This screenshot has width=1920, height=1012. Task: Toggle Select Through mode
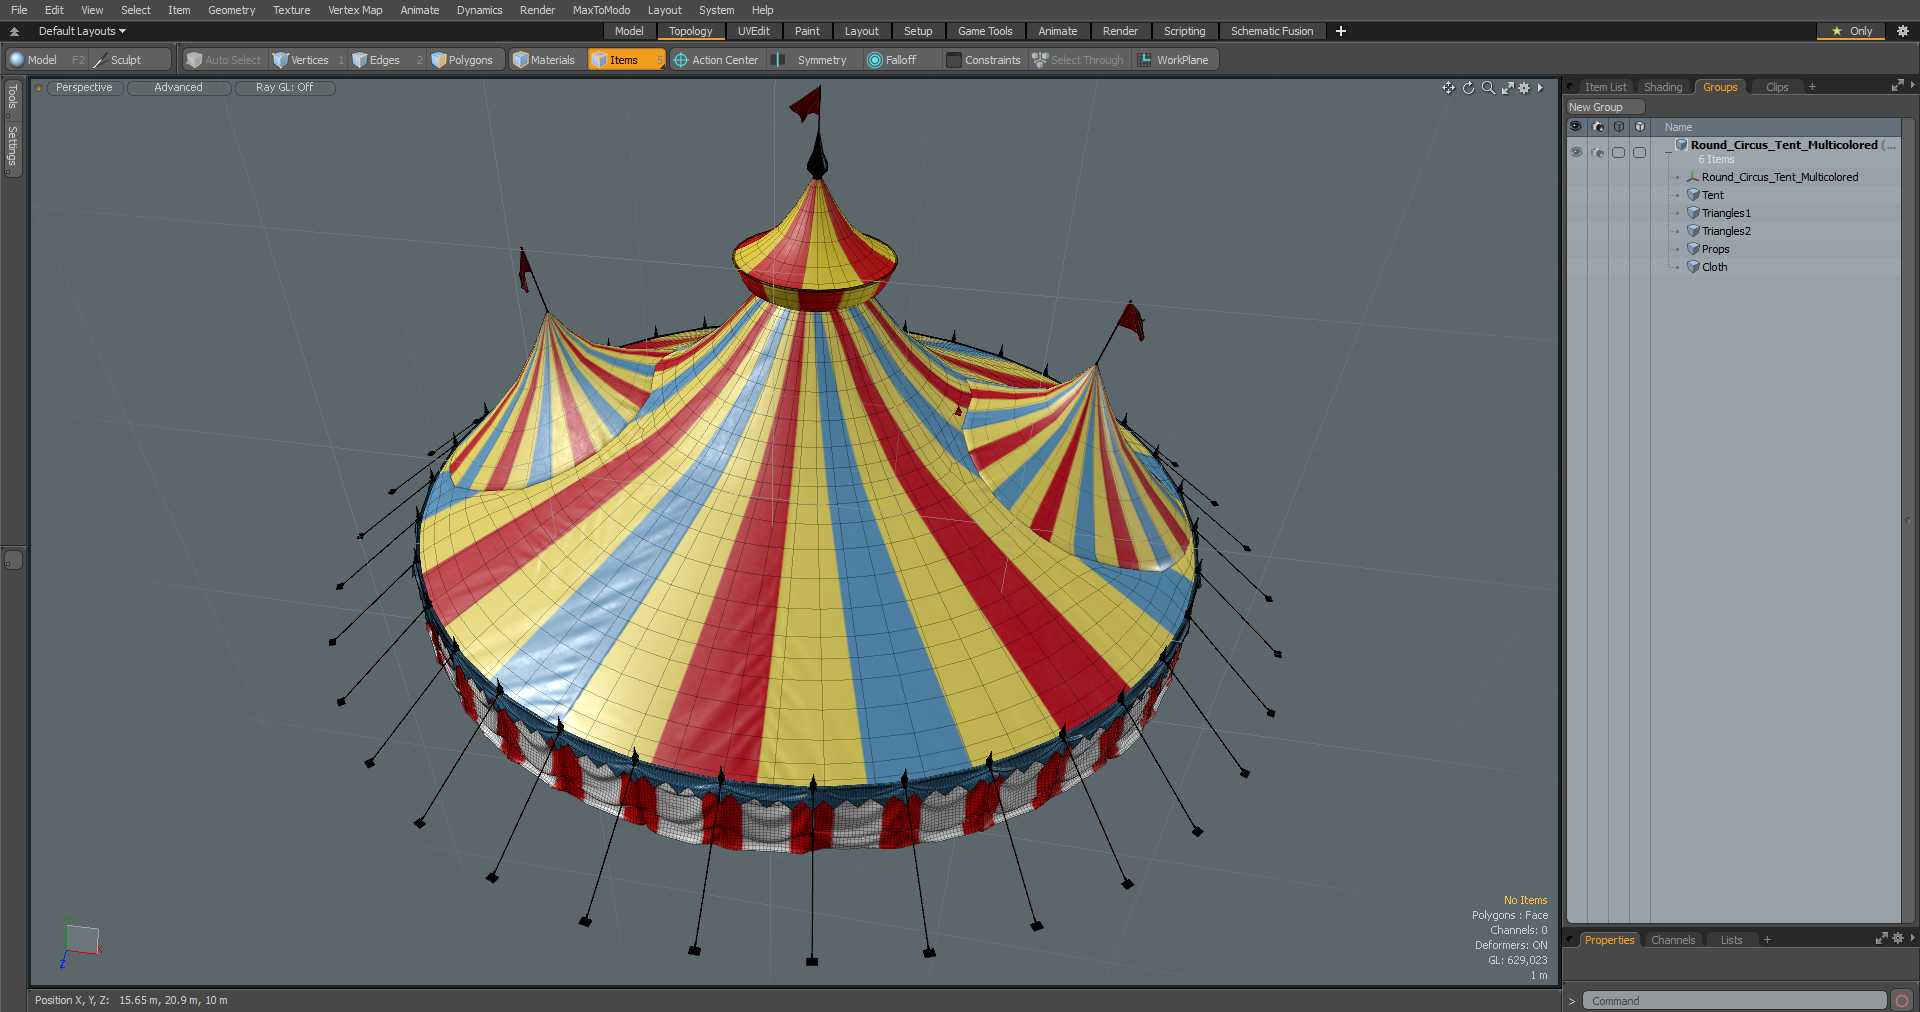[1077, 60]
